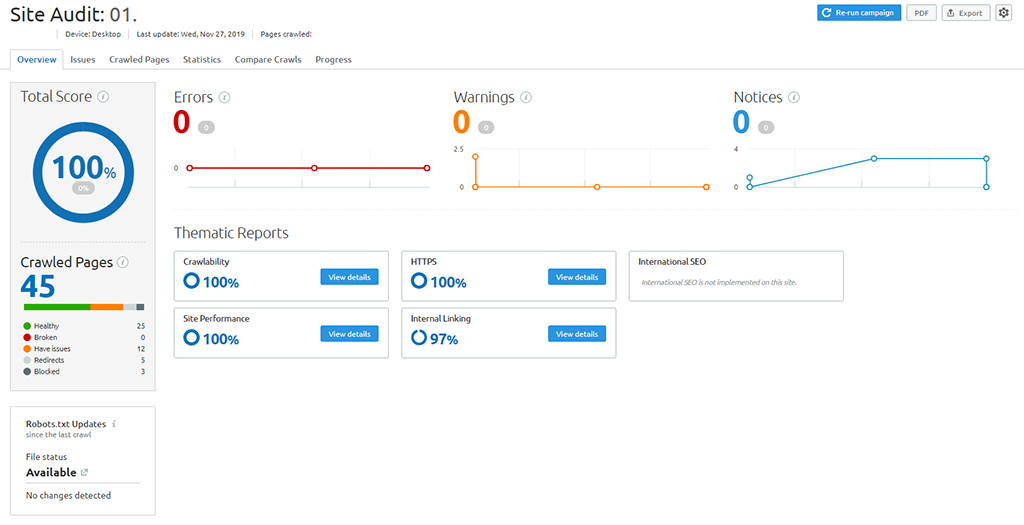The width and height of the screenshot is (1024, 525).
Task: Click the Crawlability 100% score circle
Action: pyautogui.click(x=191, y=281)
